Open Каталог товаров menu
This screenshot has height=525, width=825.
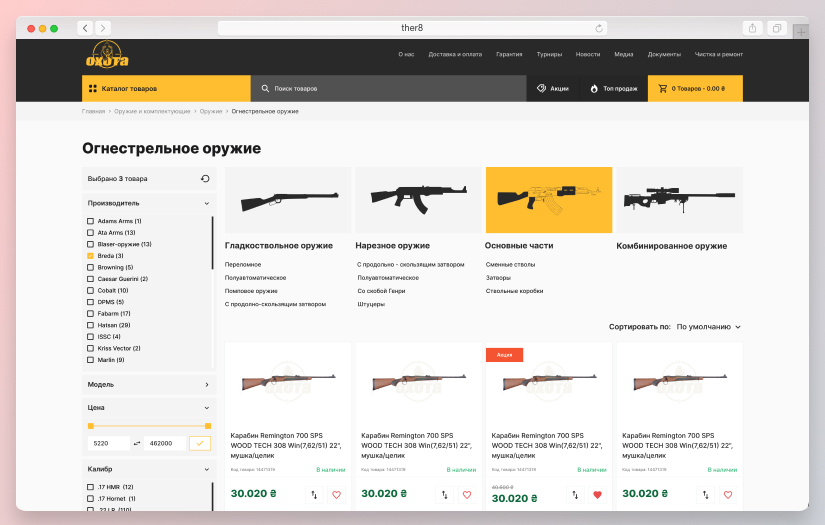pos(166,88)
